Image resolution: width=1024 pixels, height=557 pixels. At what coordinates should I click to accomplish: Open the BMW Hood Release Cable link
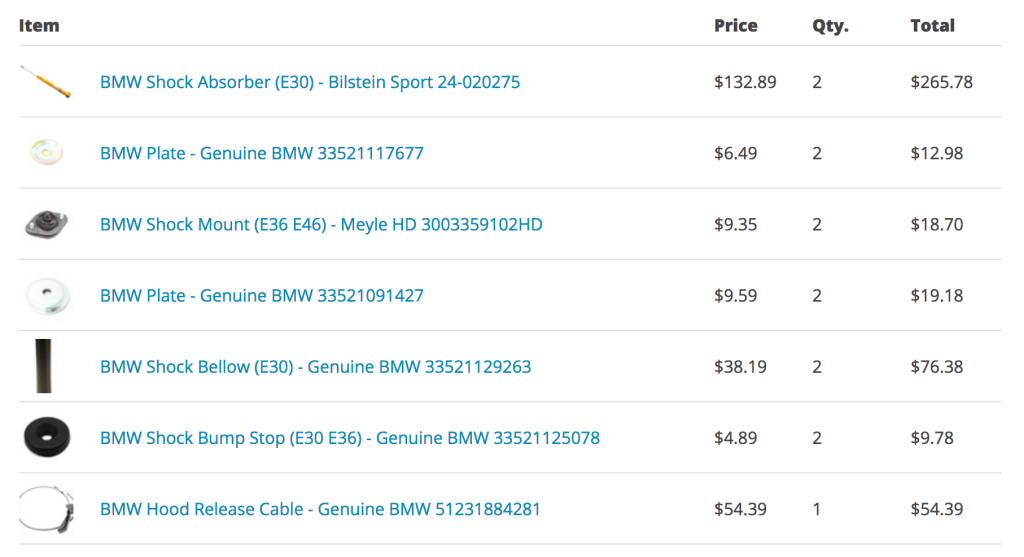tap(320, 509)
